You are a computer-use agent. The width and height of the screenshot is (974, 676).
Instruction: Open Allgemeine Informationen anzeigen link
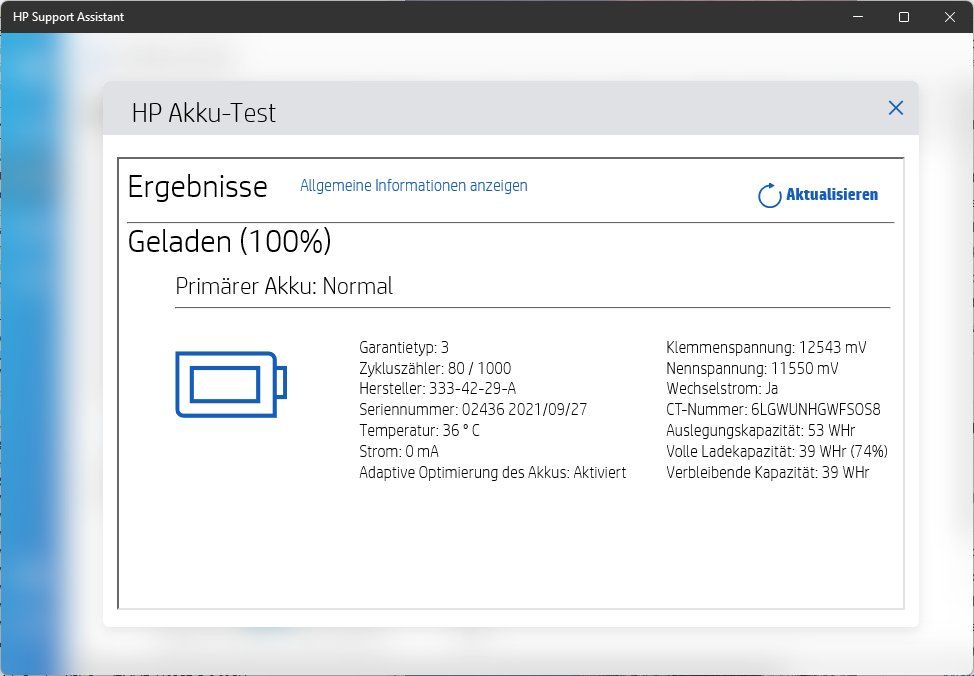(414, 186)
